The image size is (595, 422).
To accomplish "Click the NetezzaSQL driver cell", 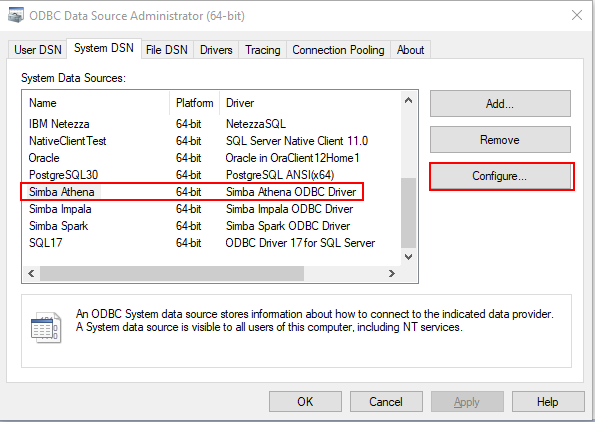I will pos(256,124).
